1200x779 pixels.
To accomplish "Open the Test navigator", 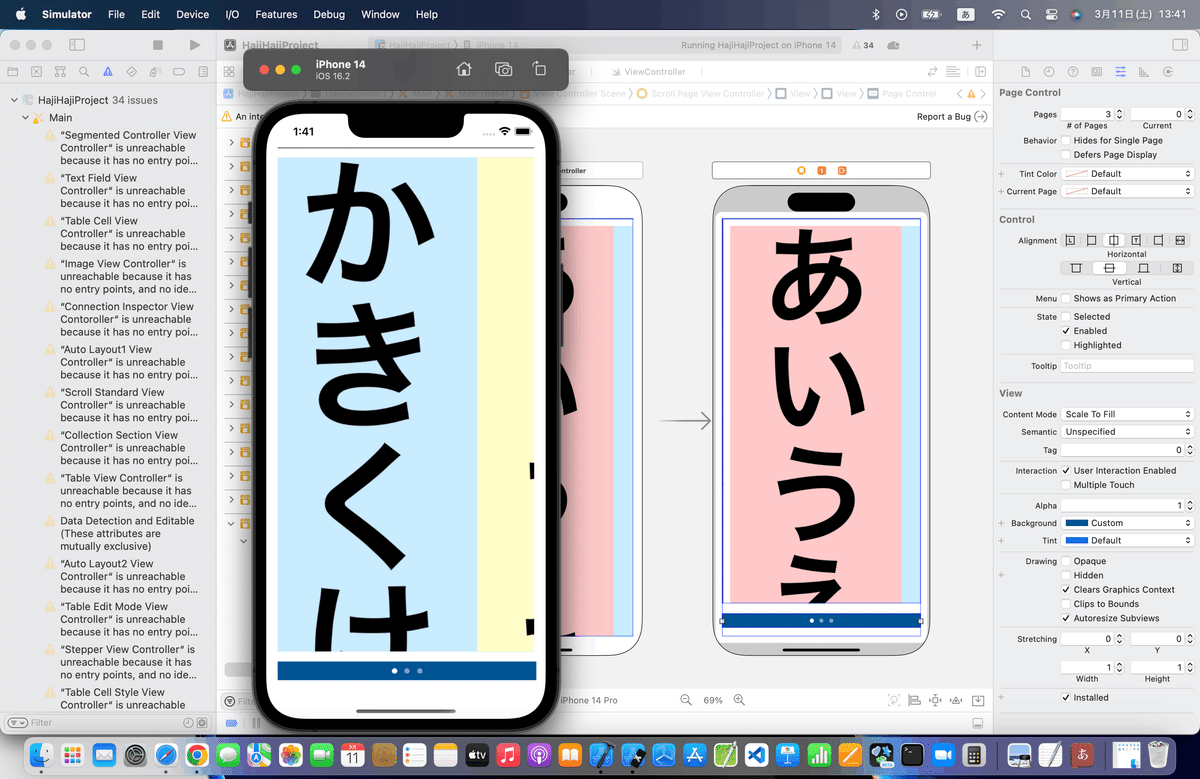I will (x=131, y=72).
